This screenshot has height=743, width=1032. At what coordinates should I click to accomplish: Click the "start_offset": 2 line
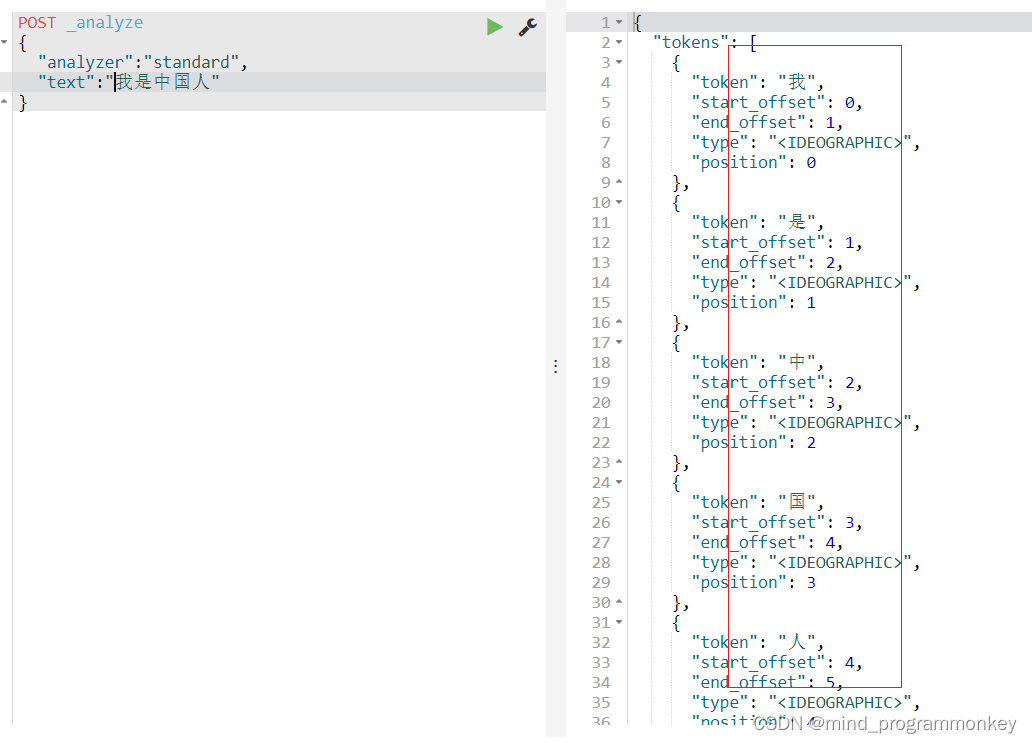[777, 383]
